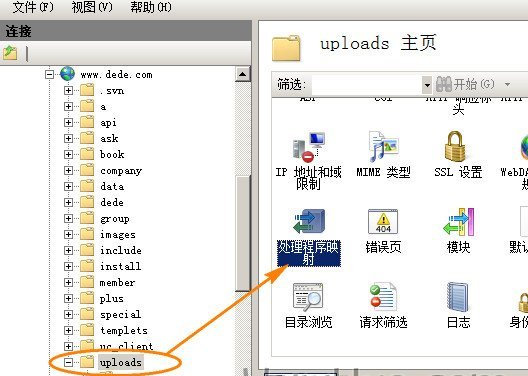
Task: Click inside the 筛选 filter text field
Action: (x=367, y=85)
